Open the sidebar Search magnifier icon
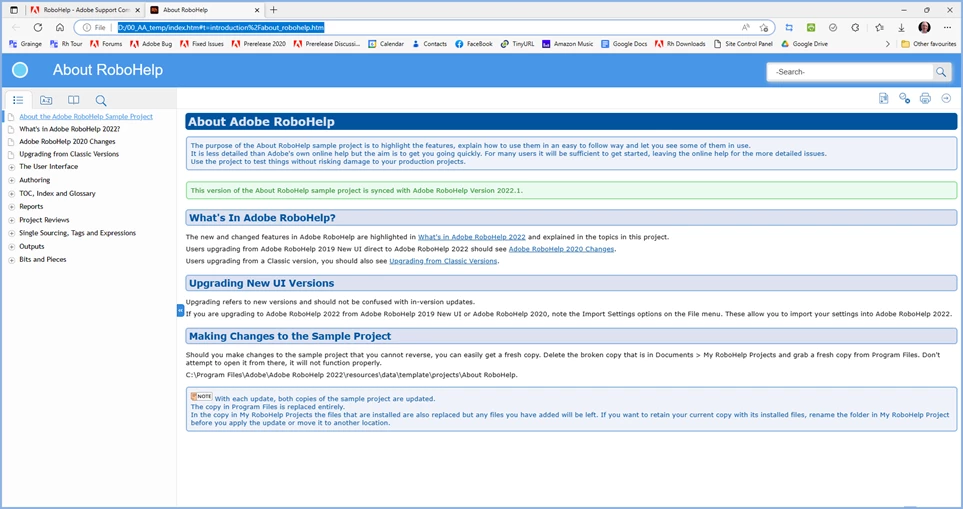This screenshot has height=510, width=964. (x=101, y=100)
